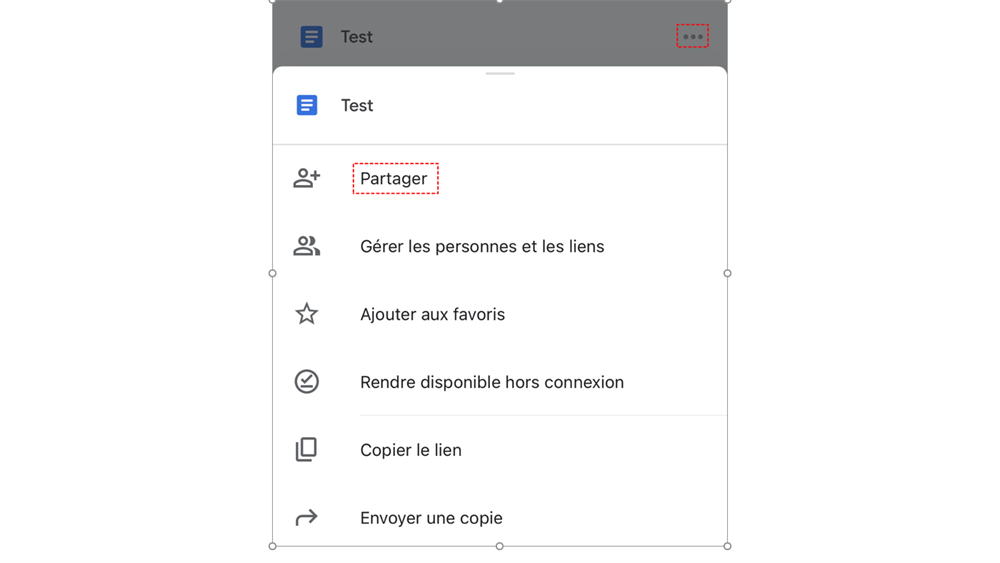Click the copy link pages icon
Screen dimensions: 1000x563
pyautogui.click(x=307, y=449)
